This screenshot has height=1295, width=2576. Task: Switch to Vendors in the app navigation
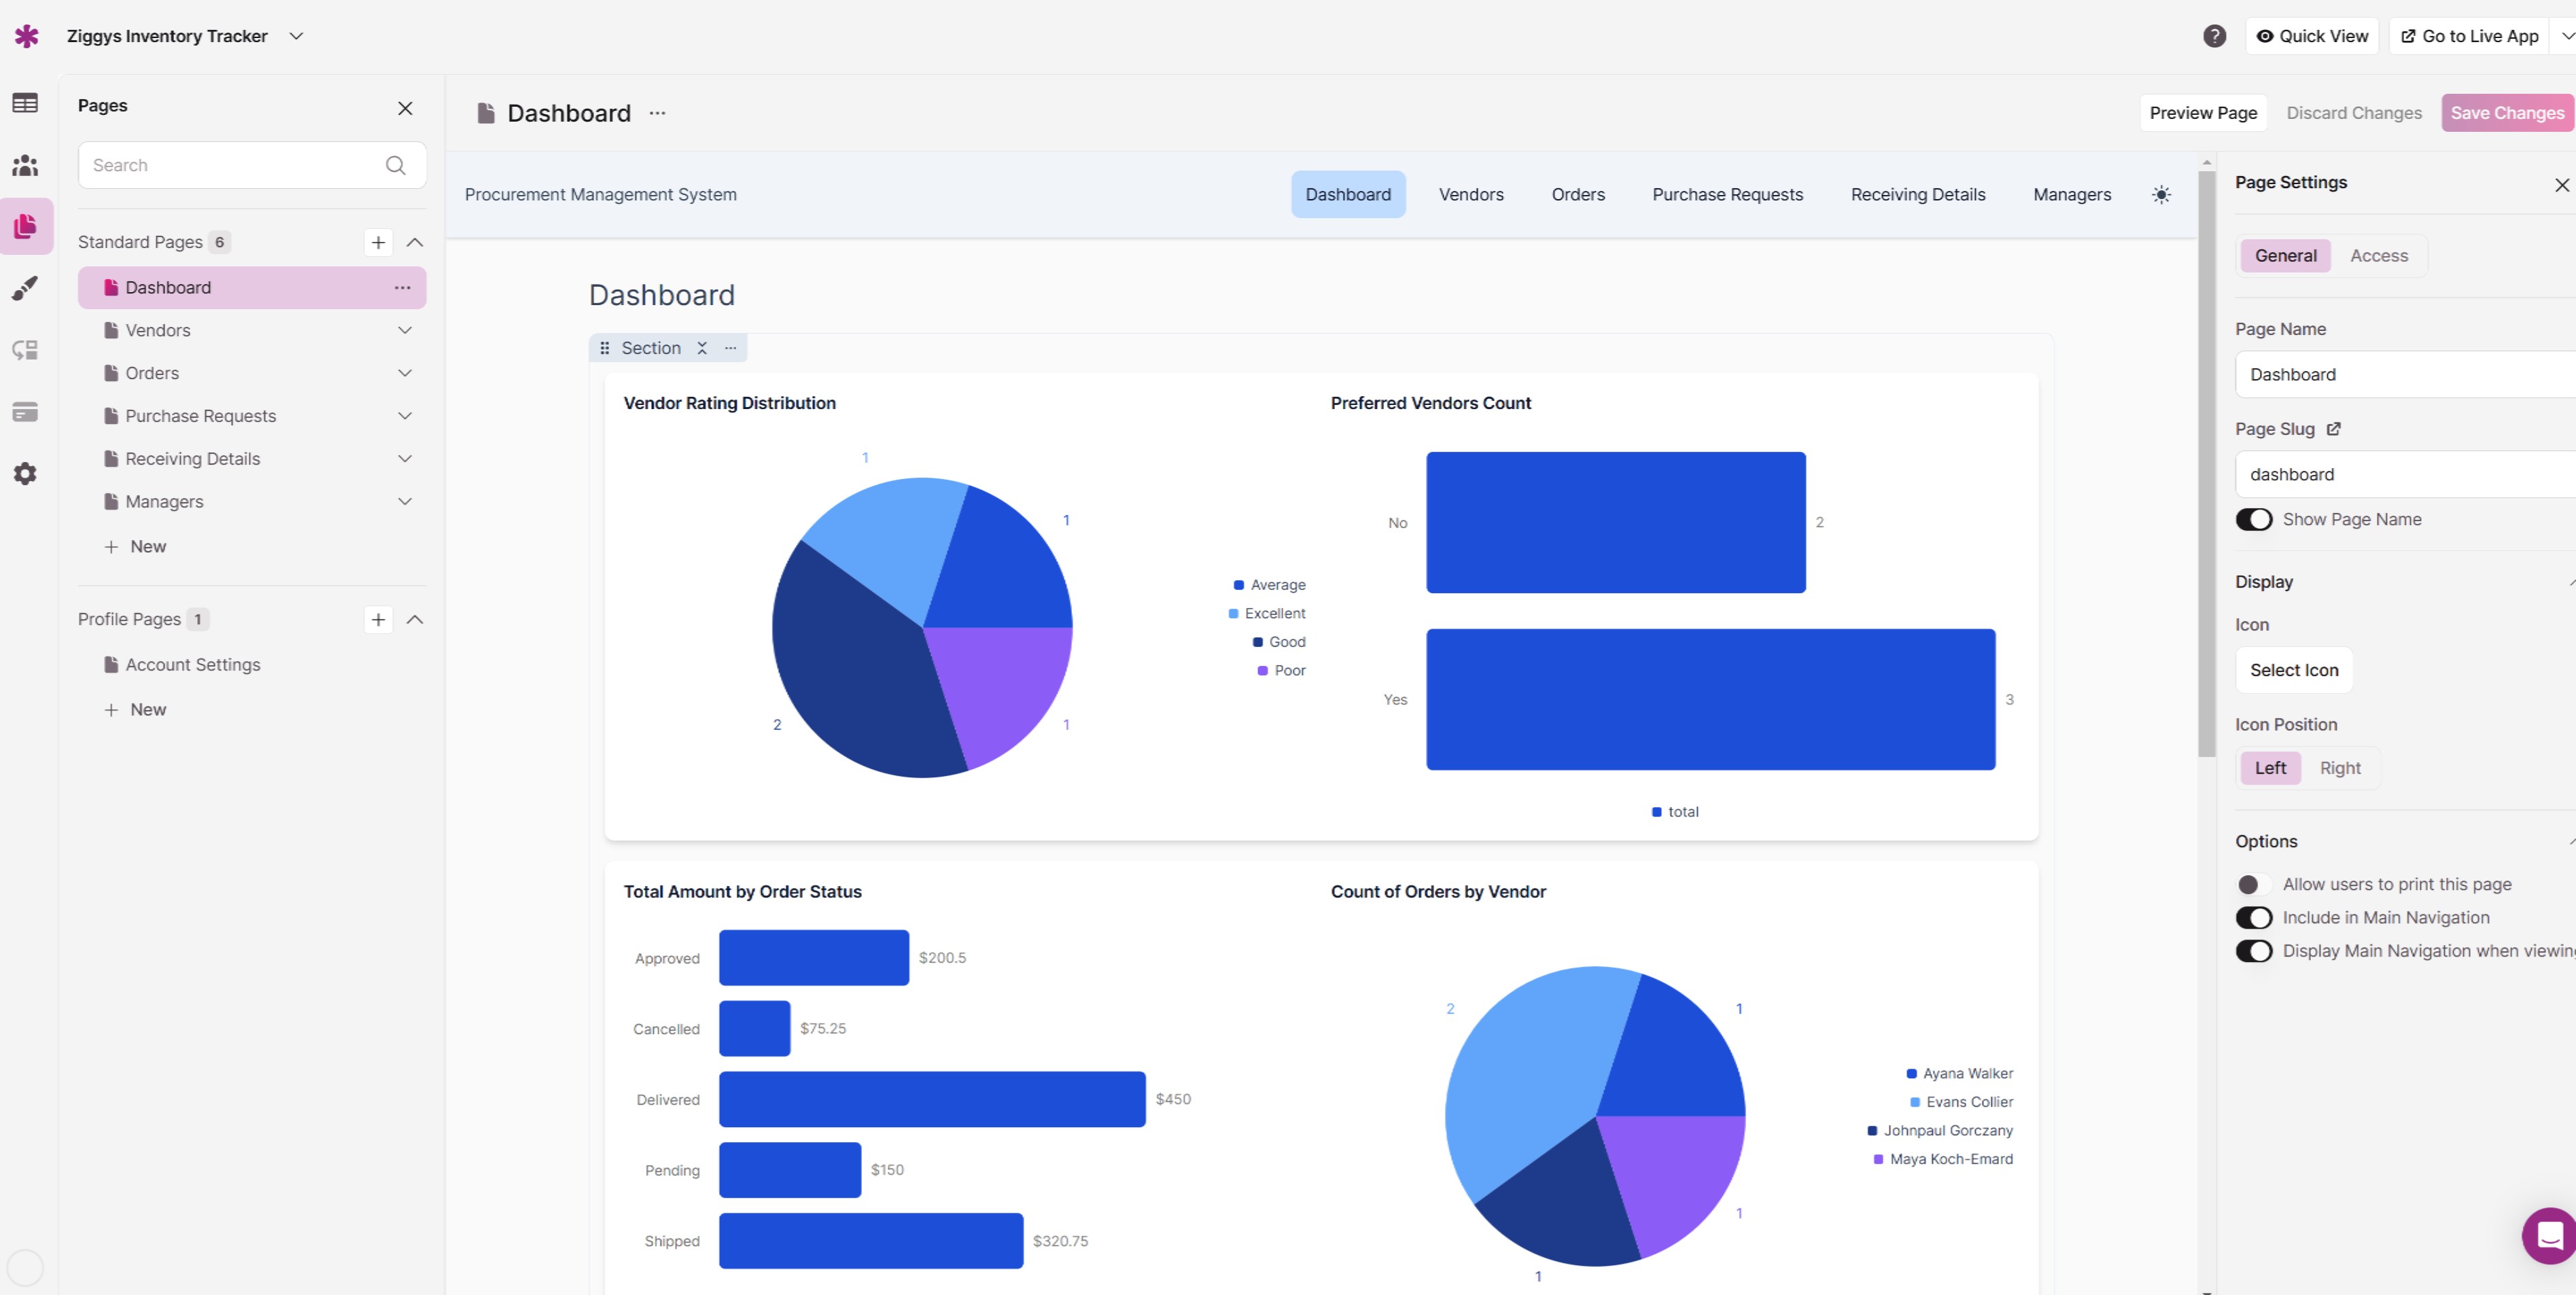coord(1471,195)
